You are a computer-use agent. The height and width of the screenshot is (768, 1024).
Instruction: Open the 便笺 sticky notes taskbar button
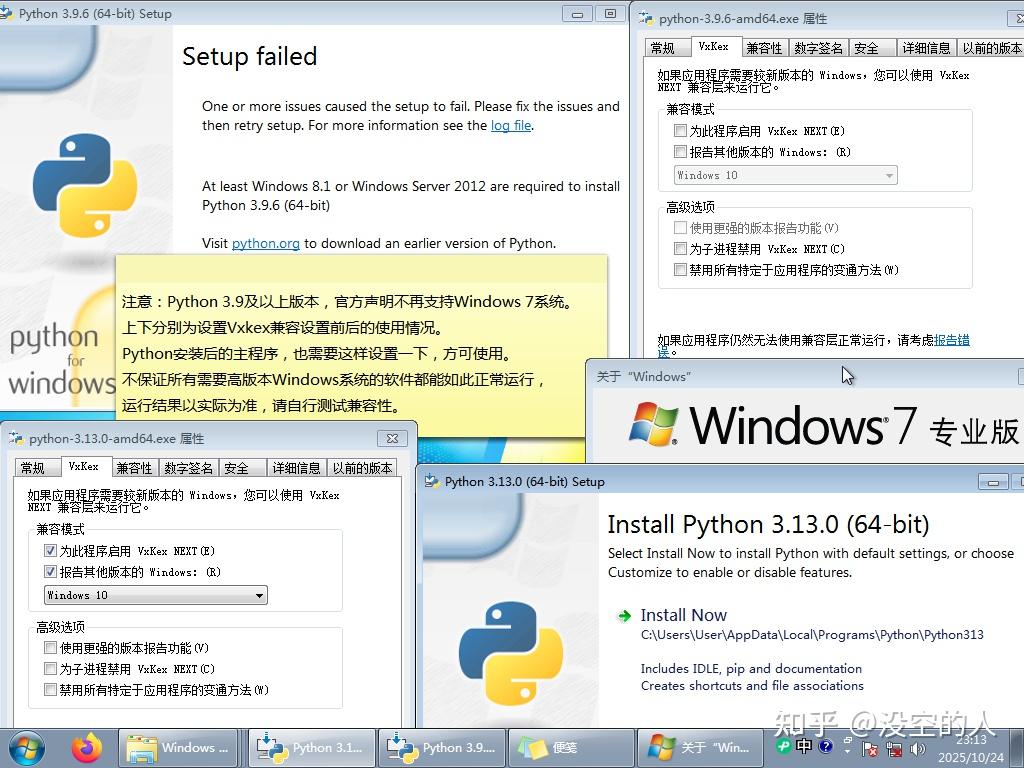click(571, 748)
